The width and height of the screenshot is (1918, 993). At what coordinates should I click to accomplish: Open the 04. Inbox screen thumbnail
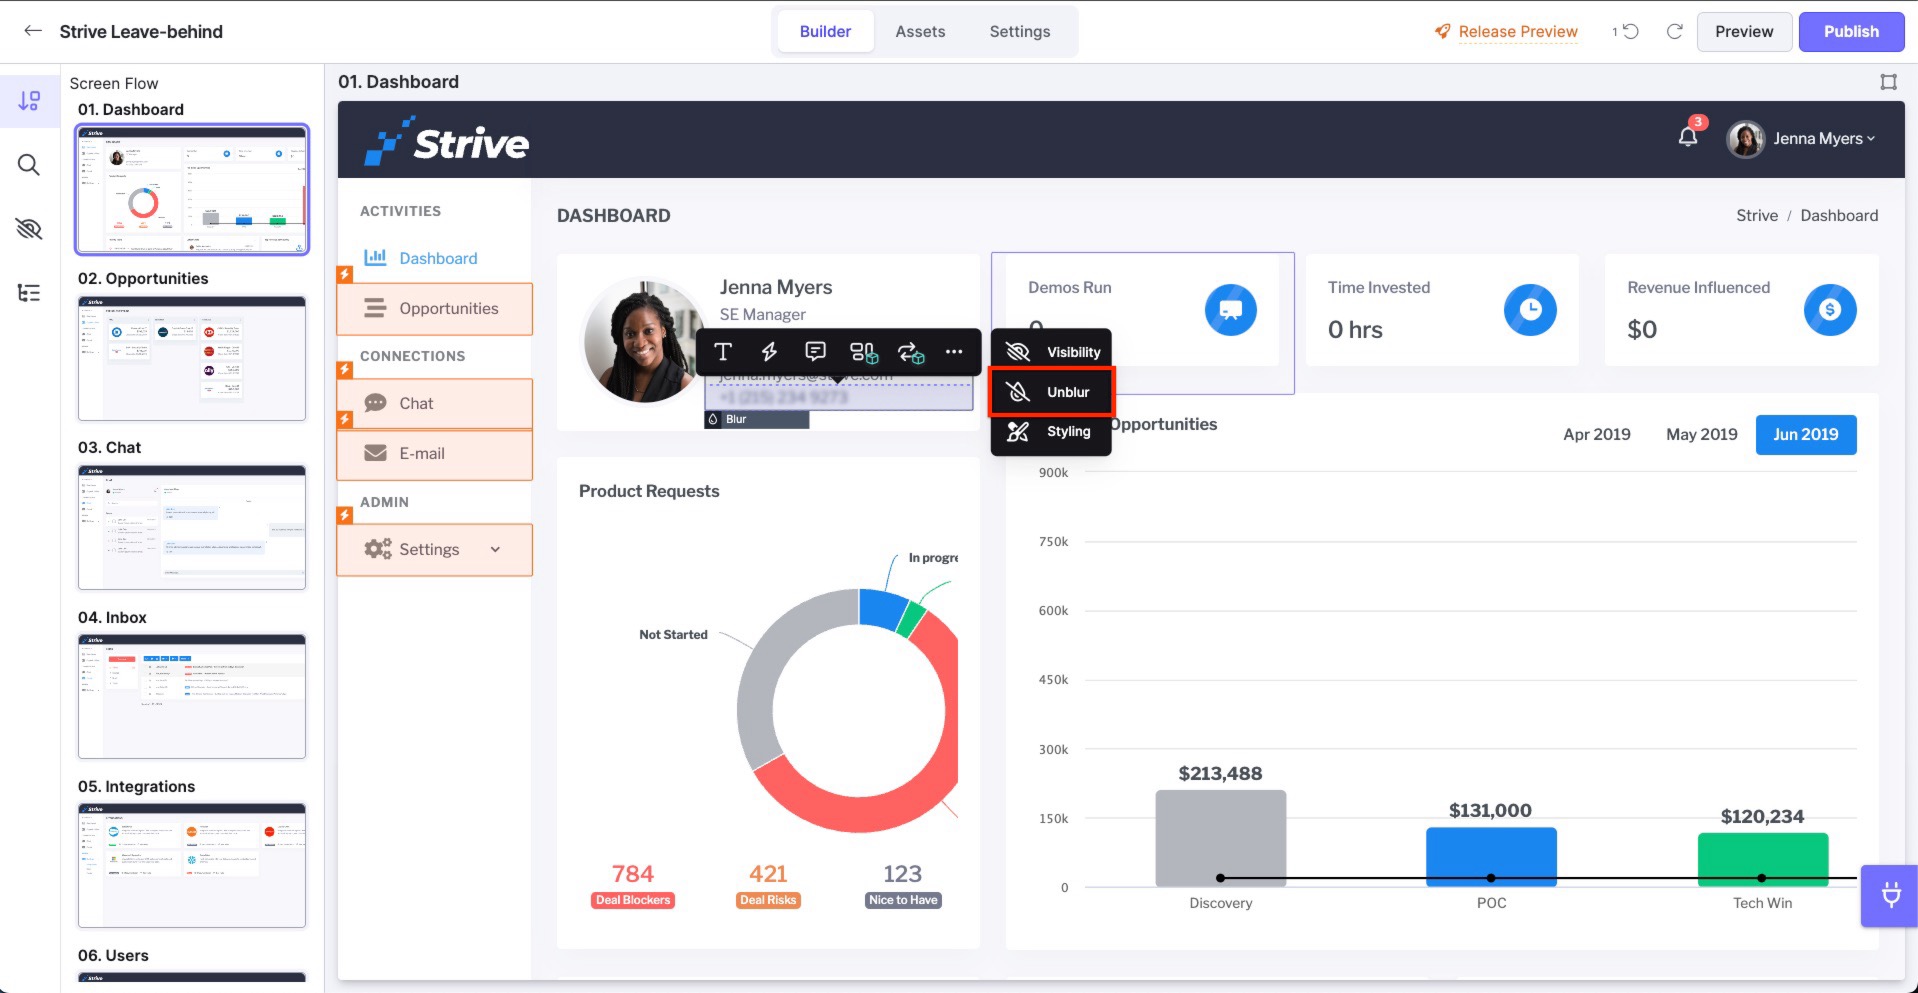click(192, 696)
